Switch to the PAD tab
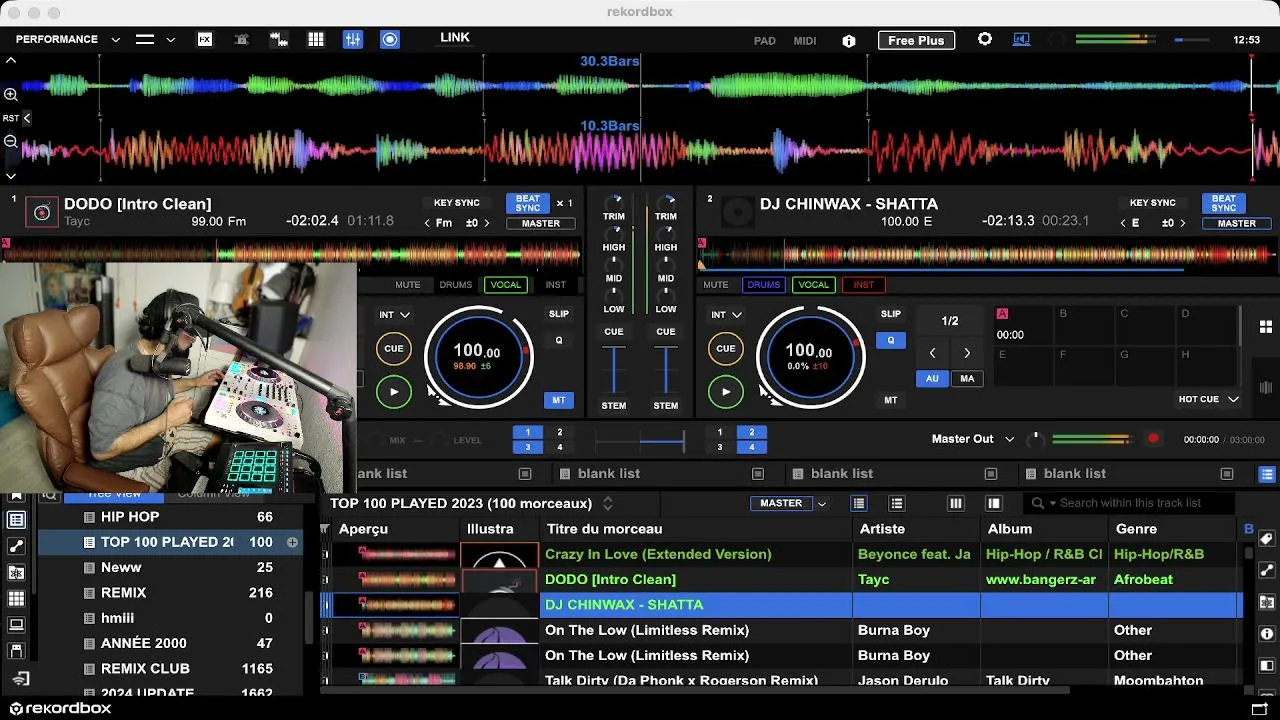 click(x=765, y=41)
